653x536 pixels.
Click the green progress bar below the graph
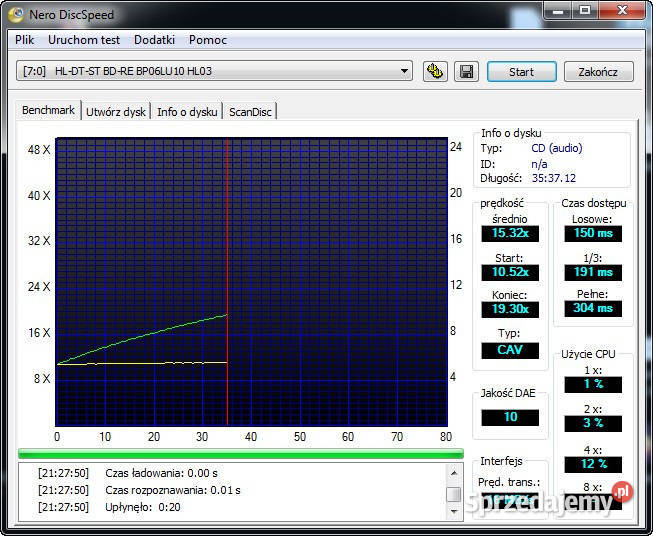(240, 453)
